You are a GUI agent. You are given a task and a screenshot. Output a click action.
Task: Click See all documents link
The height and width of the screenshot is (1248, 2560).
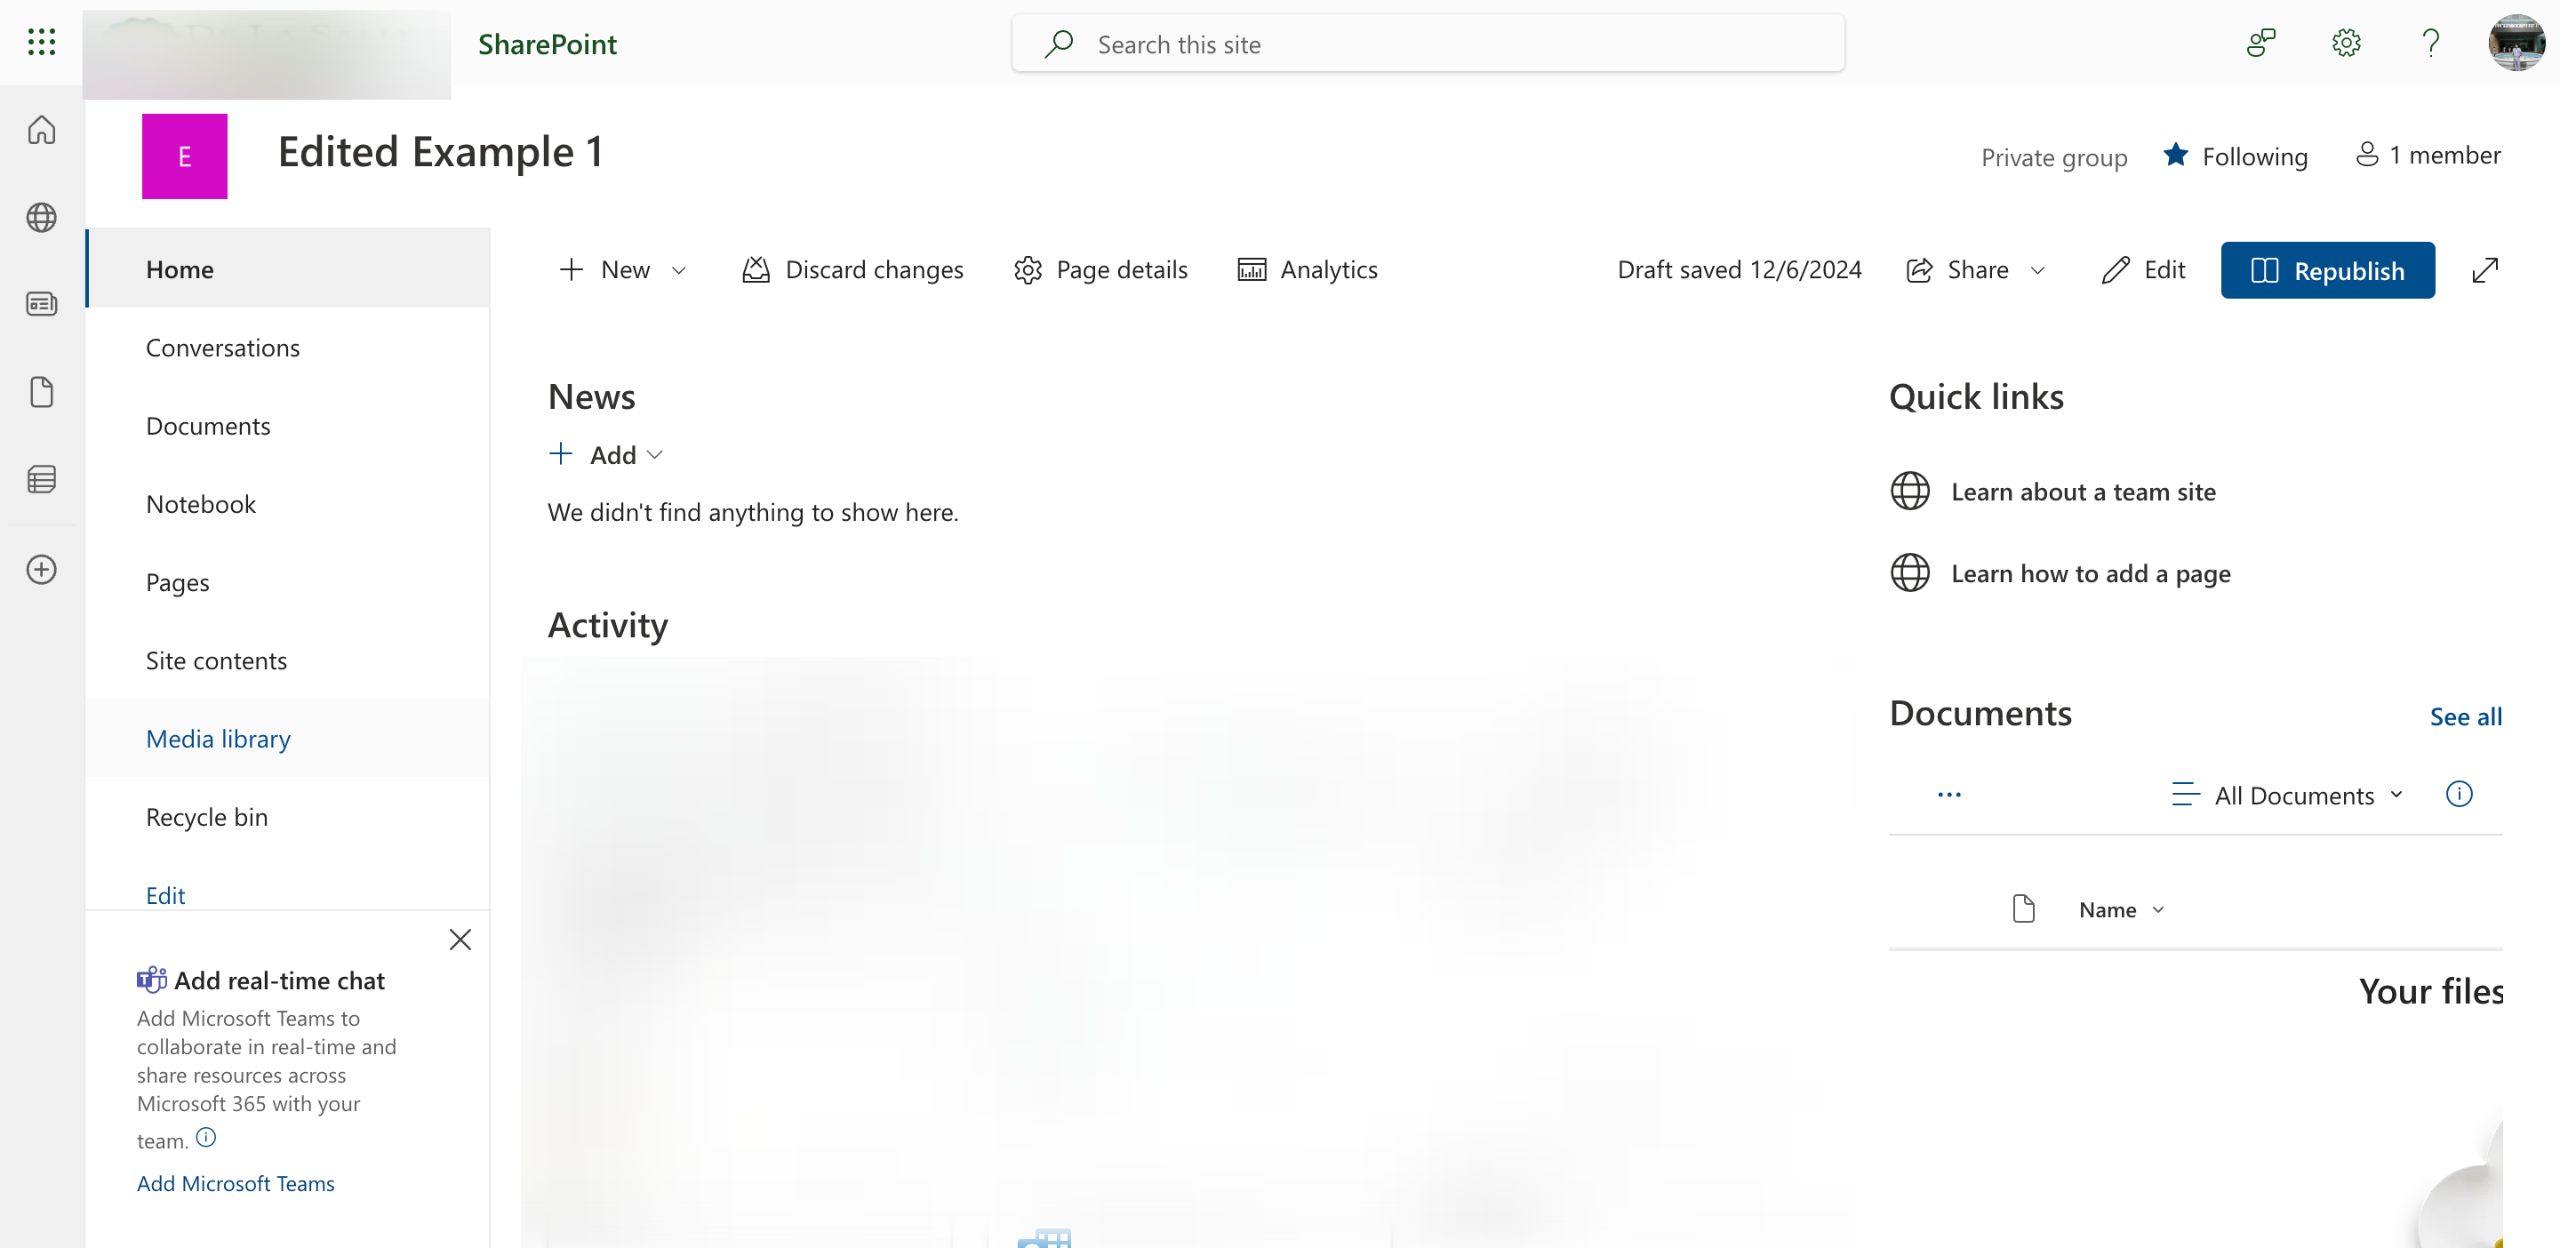point(2465,716)
